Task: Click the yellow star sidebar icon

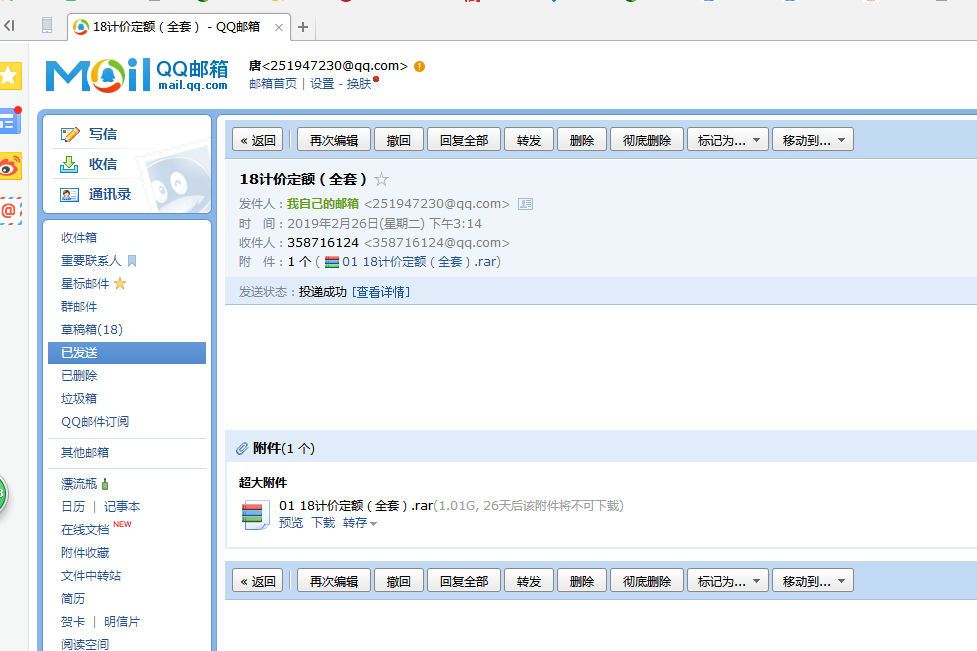Action: (9, 76)
